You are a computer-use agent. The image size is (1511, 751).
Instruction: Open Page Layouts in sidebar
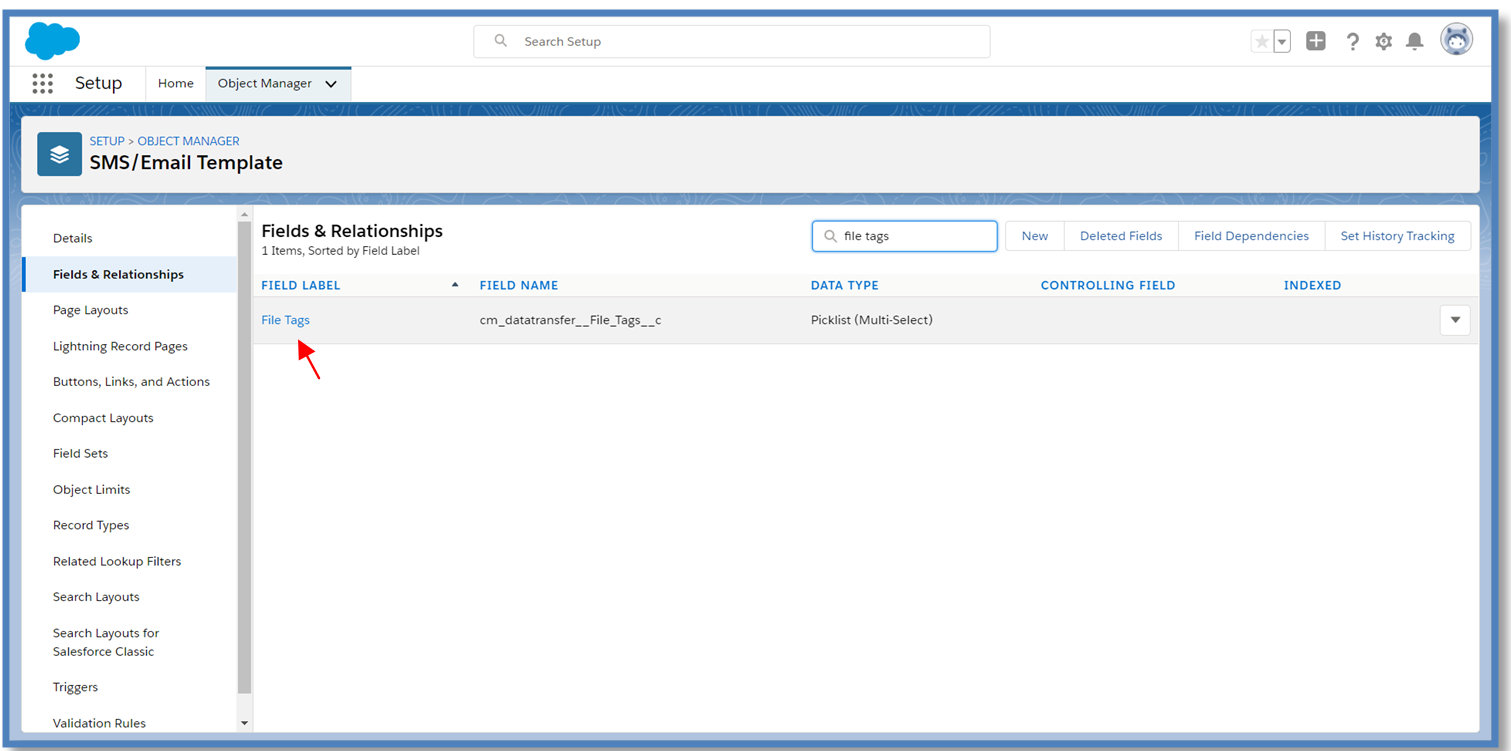tap(91, 310)
